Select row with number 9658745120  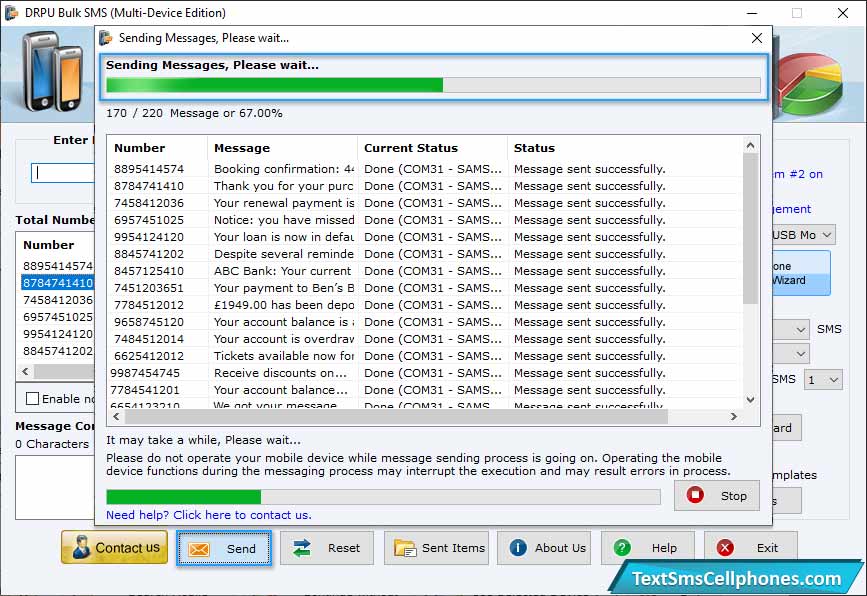[425, 322]
